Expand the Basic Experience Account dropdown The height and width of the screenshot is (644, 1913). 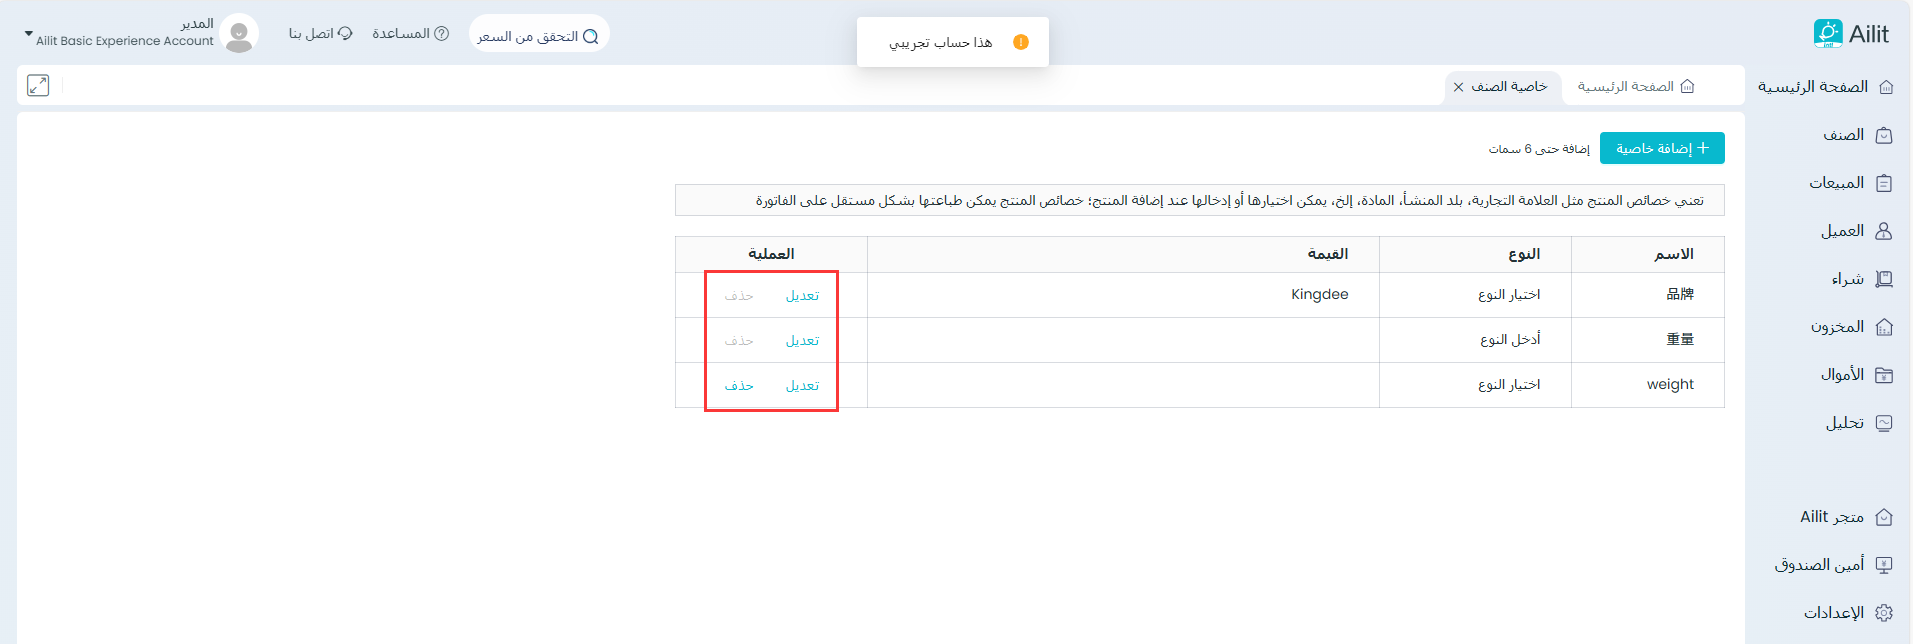(28, 34)
